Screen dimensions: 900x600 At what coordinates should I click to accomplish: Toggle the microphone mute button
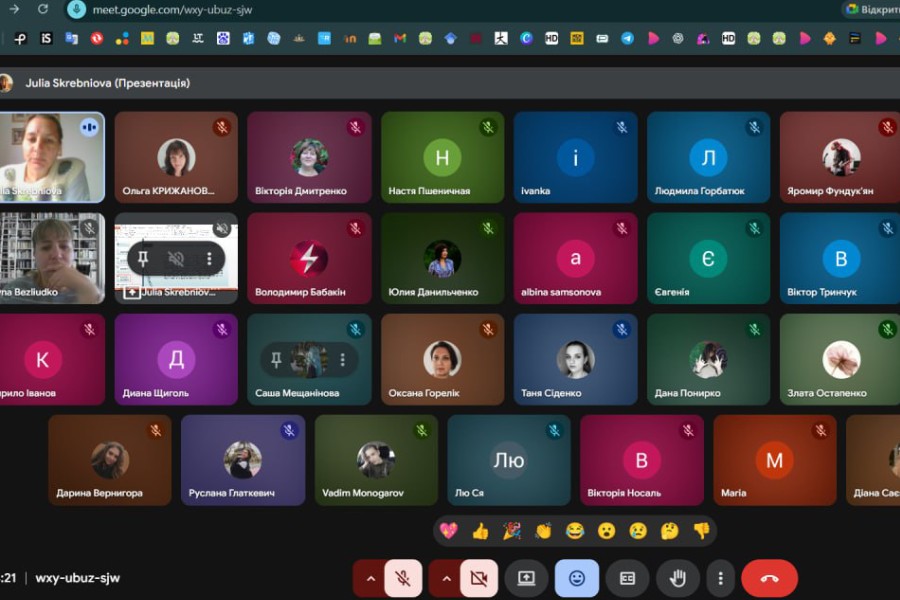pos(403,578)
